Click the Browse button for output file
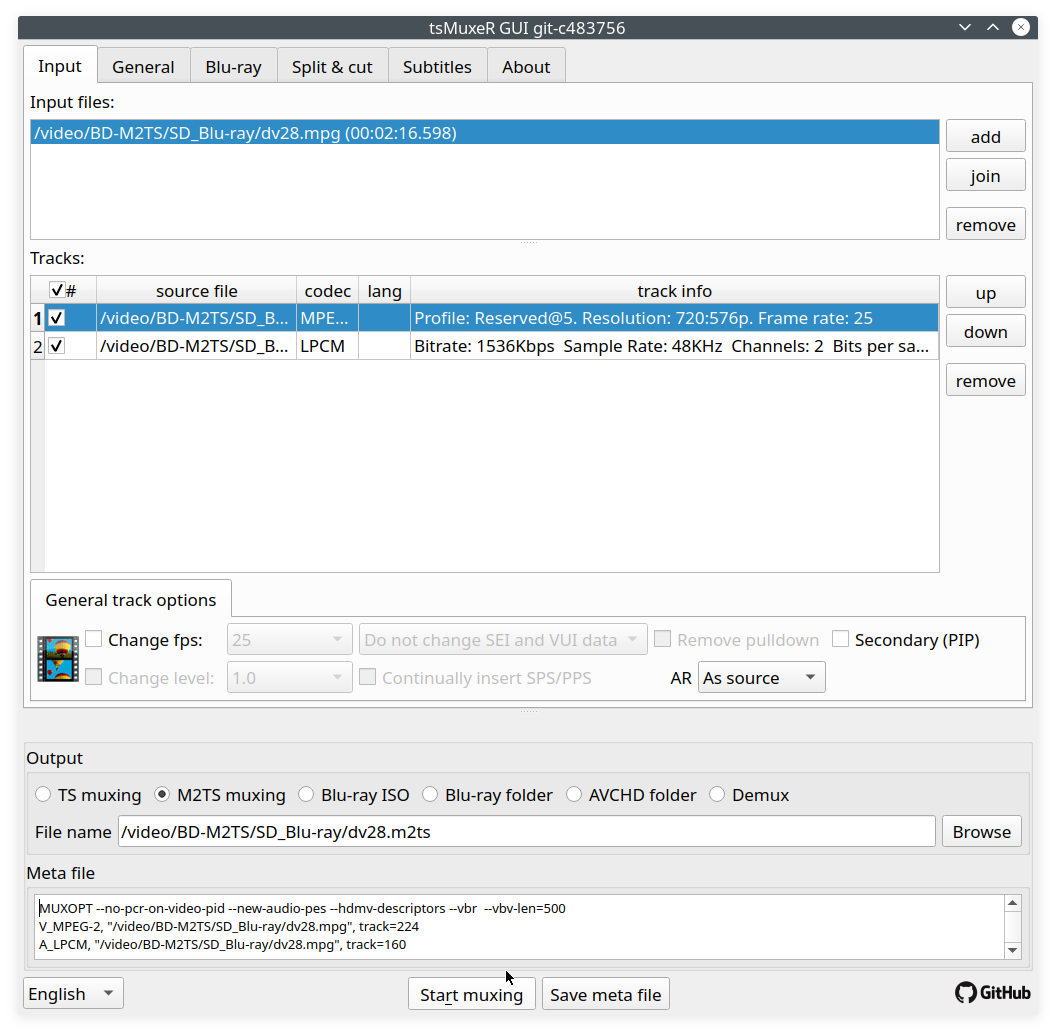 click(981, 832)
